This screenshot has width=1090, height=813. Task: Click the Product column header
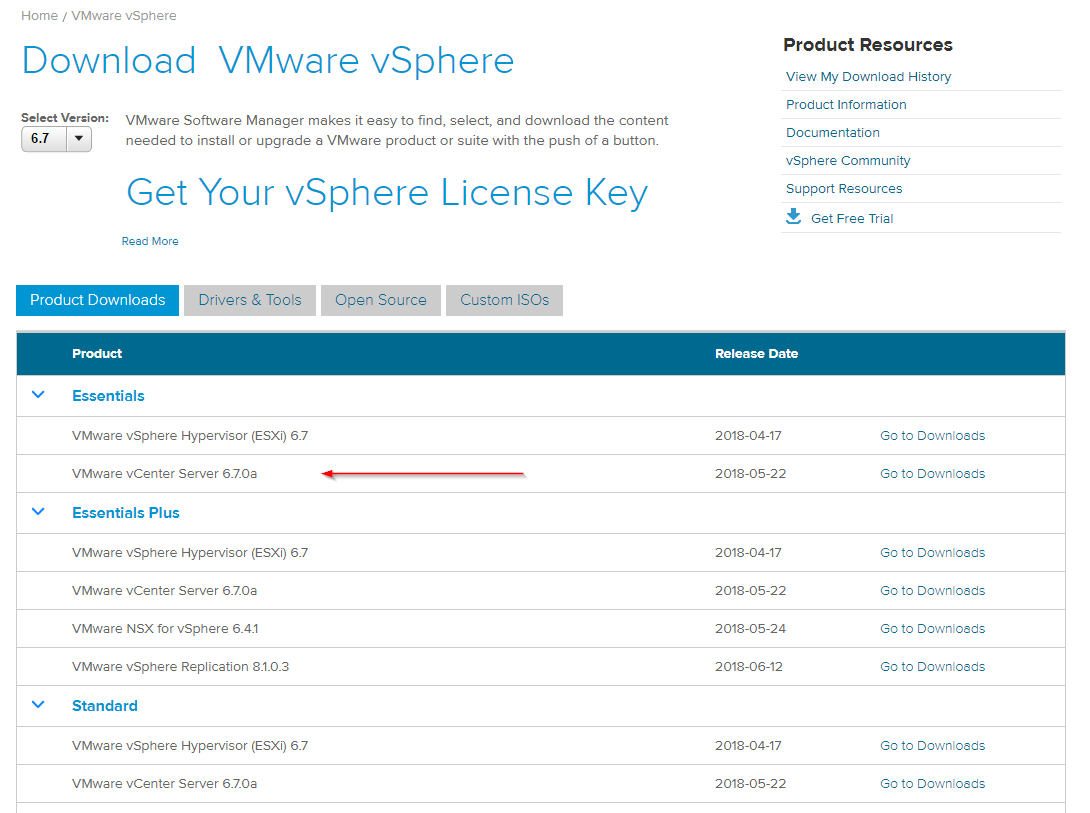pos(97,354)
